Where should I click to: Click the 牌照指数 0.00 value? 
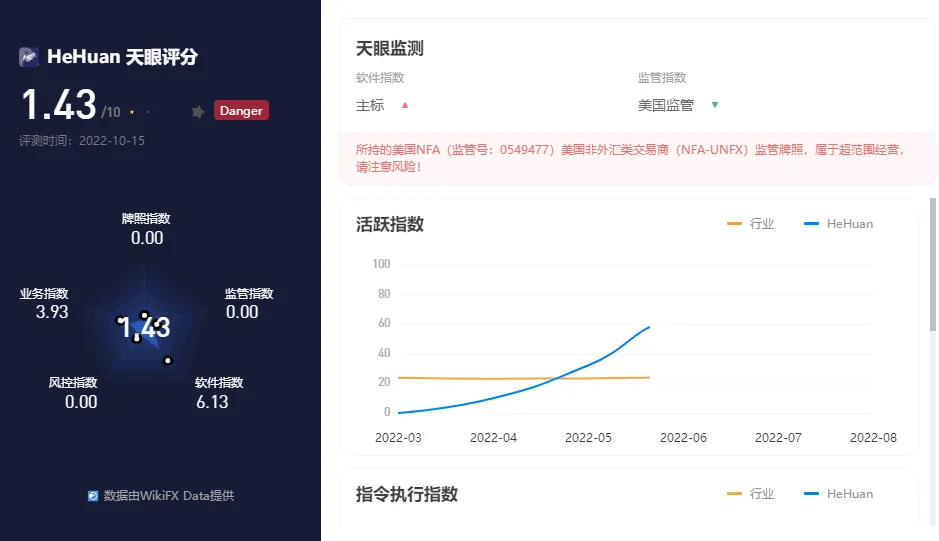(x=147, y=238)
